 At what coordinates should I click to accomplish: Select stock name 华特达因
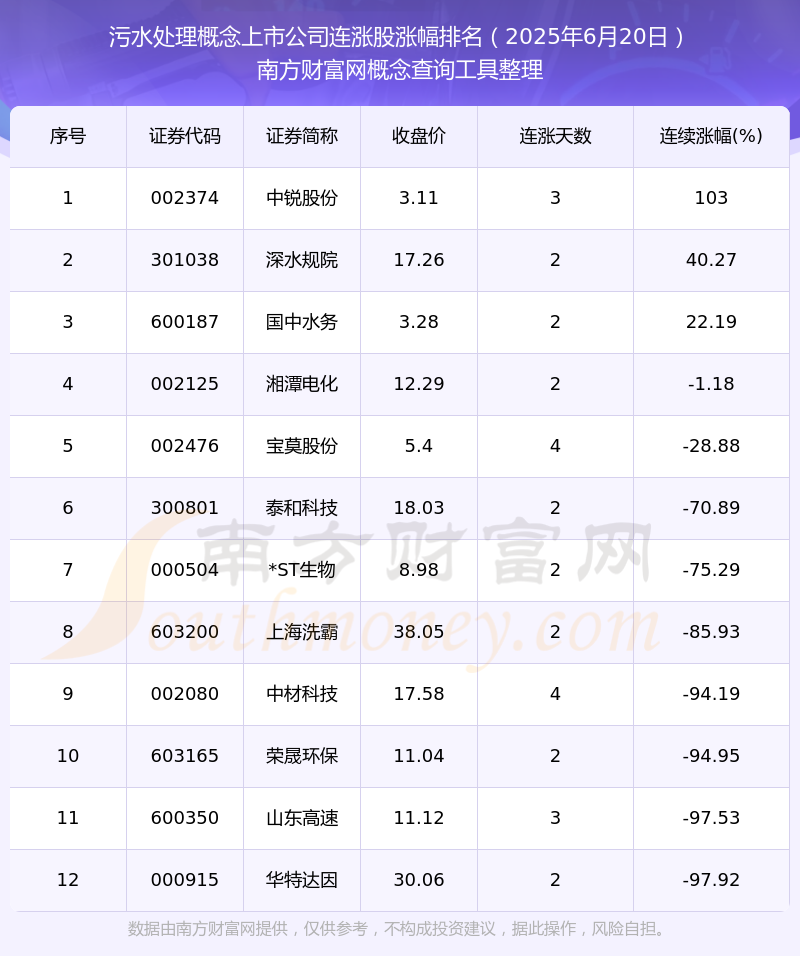click(x=302, y=880)
